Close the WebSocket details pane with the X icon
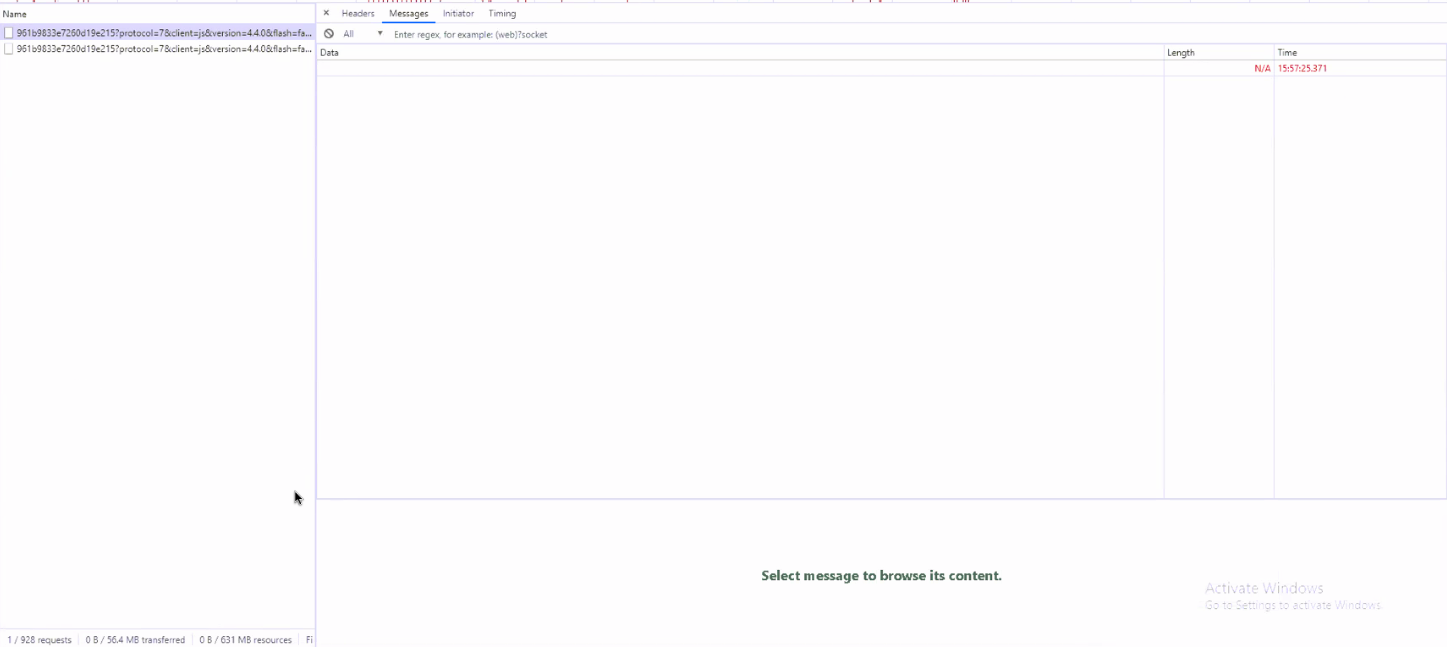 pos(327,13)
